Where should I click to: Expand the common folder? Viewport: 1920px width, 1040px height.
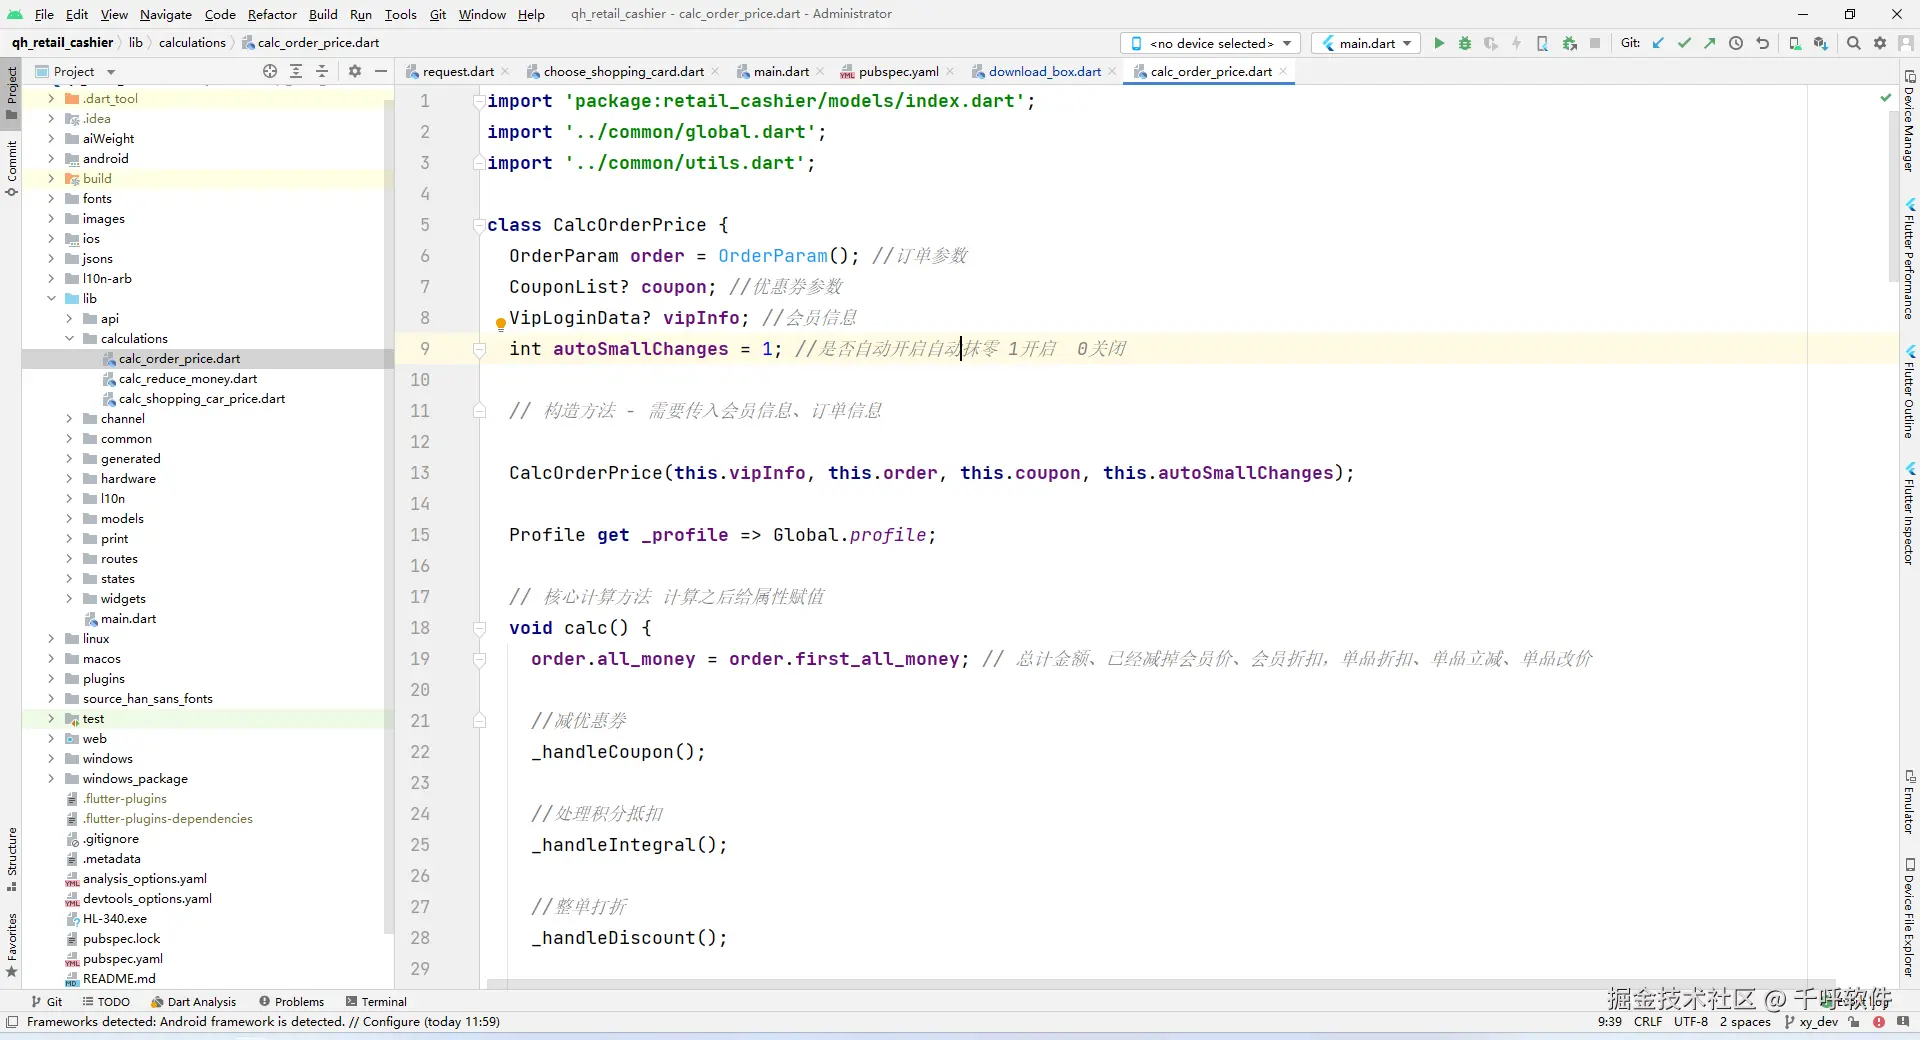tap(69, 439)
